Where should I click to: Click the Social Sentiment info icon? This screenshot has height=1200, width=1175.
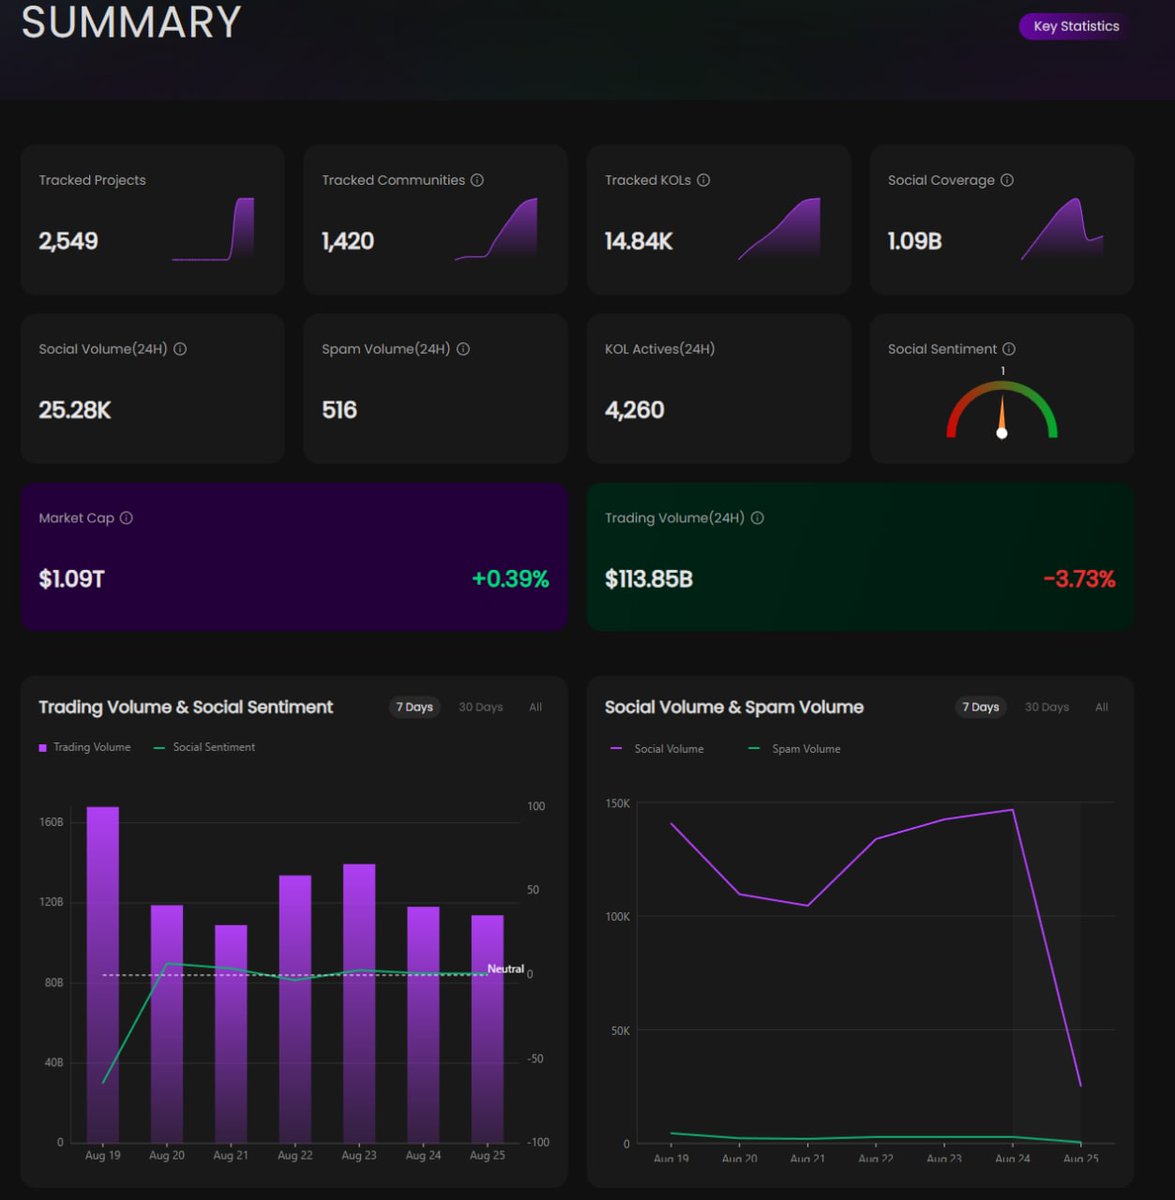click(x=1009, y=349)
